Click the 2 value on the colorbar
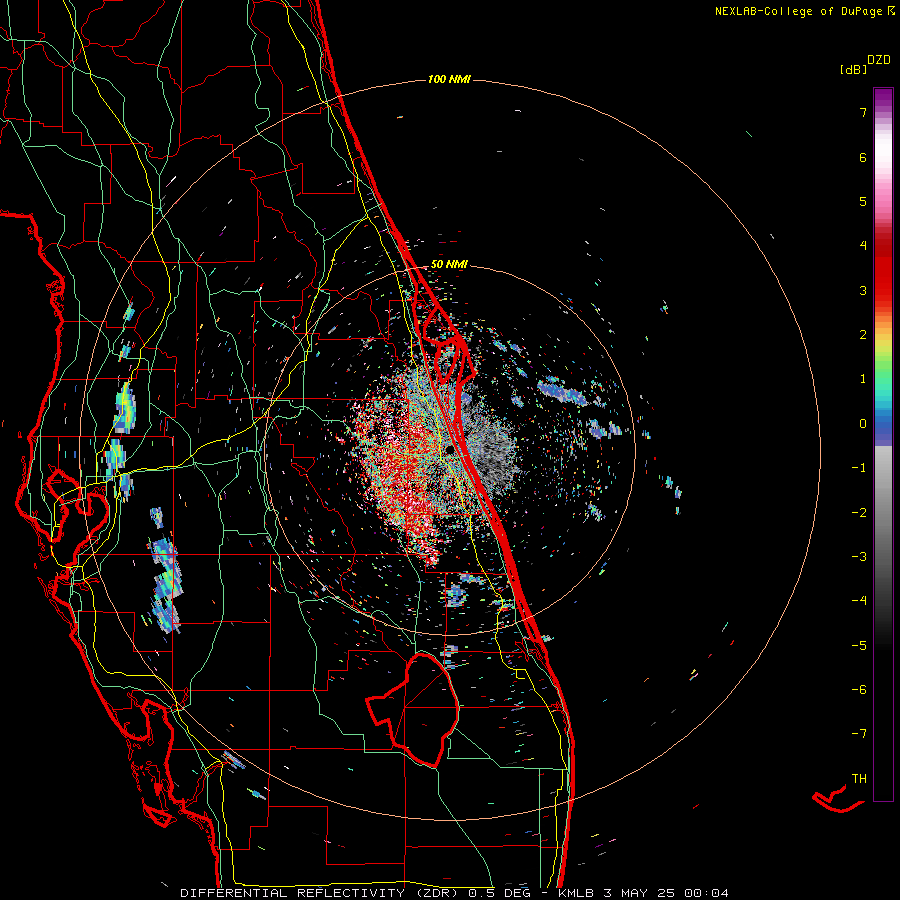Image resolution: width=900 pixels, height=900 pixels. pos(863,335)
